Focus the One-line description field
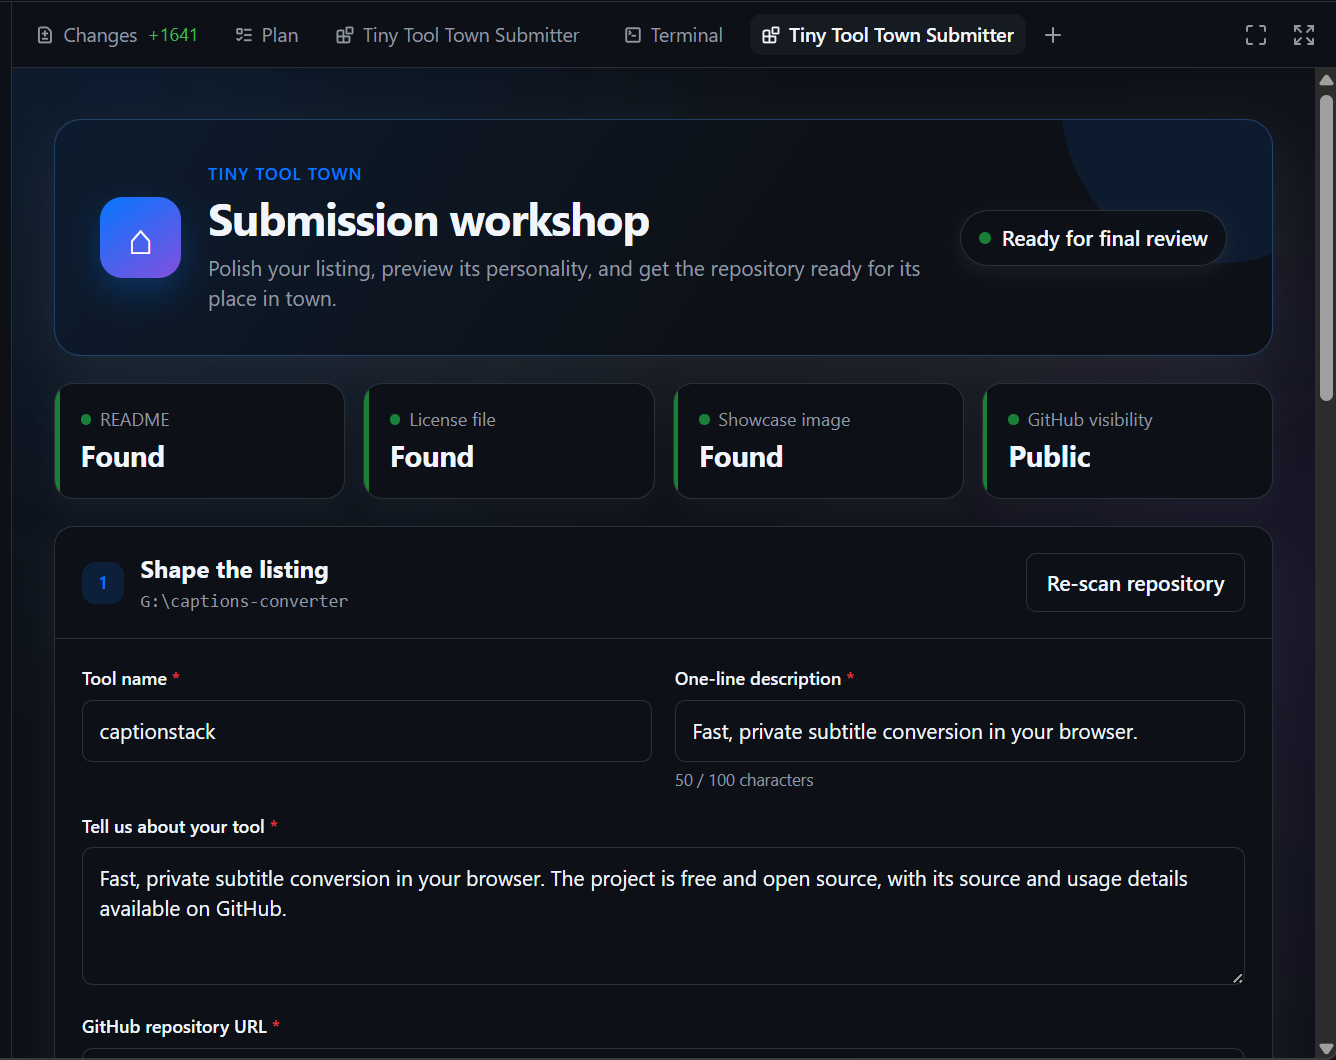Image resolution: width=1336 pixels, height=1060 pixels. [x=960, y=731]
